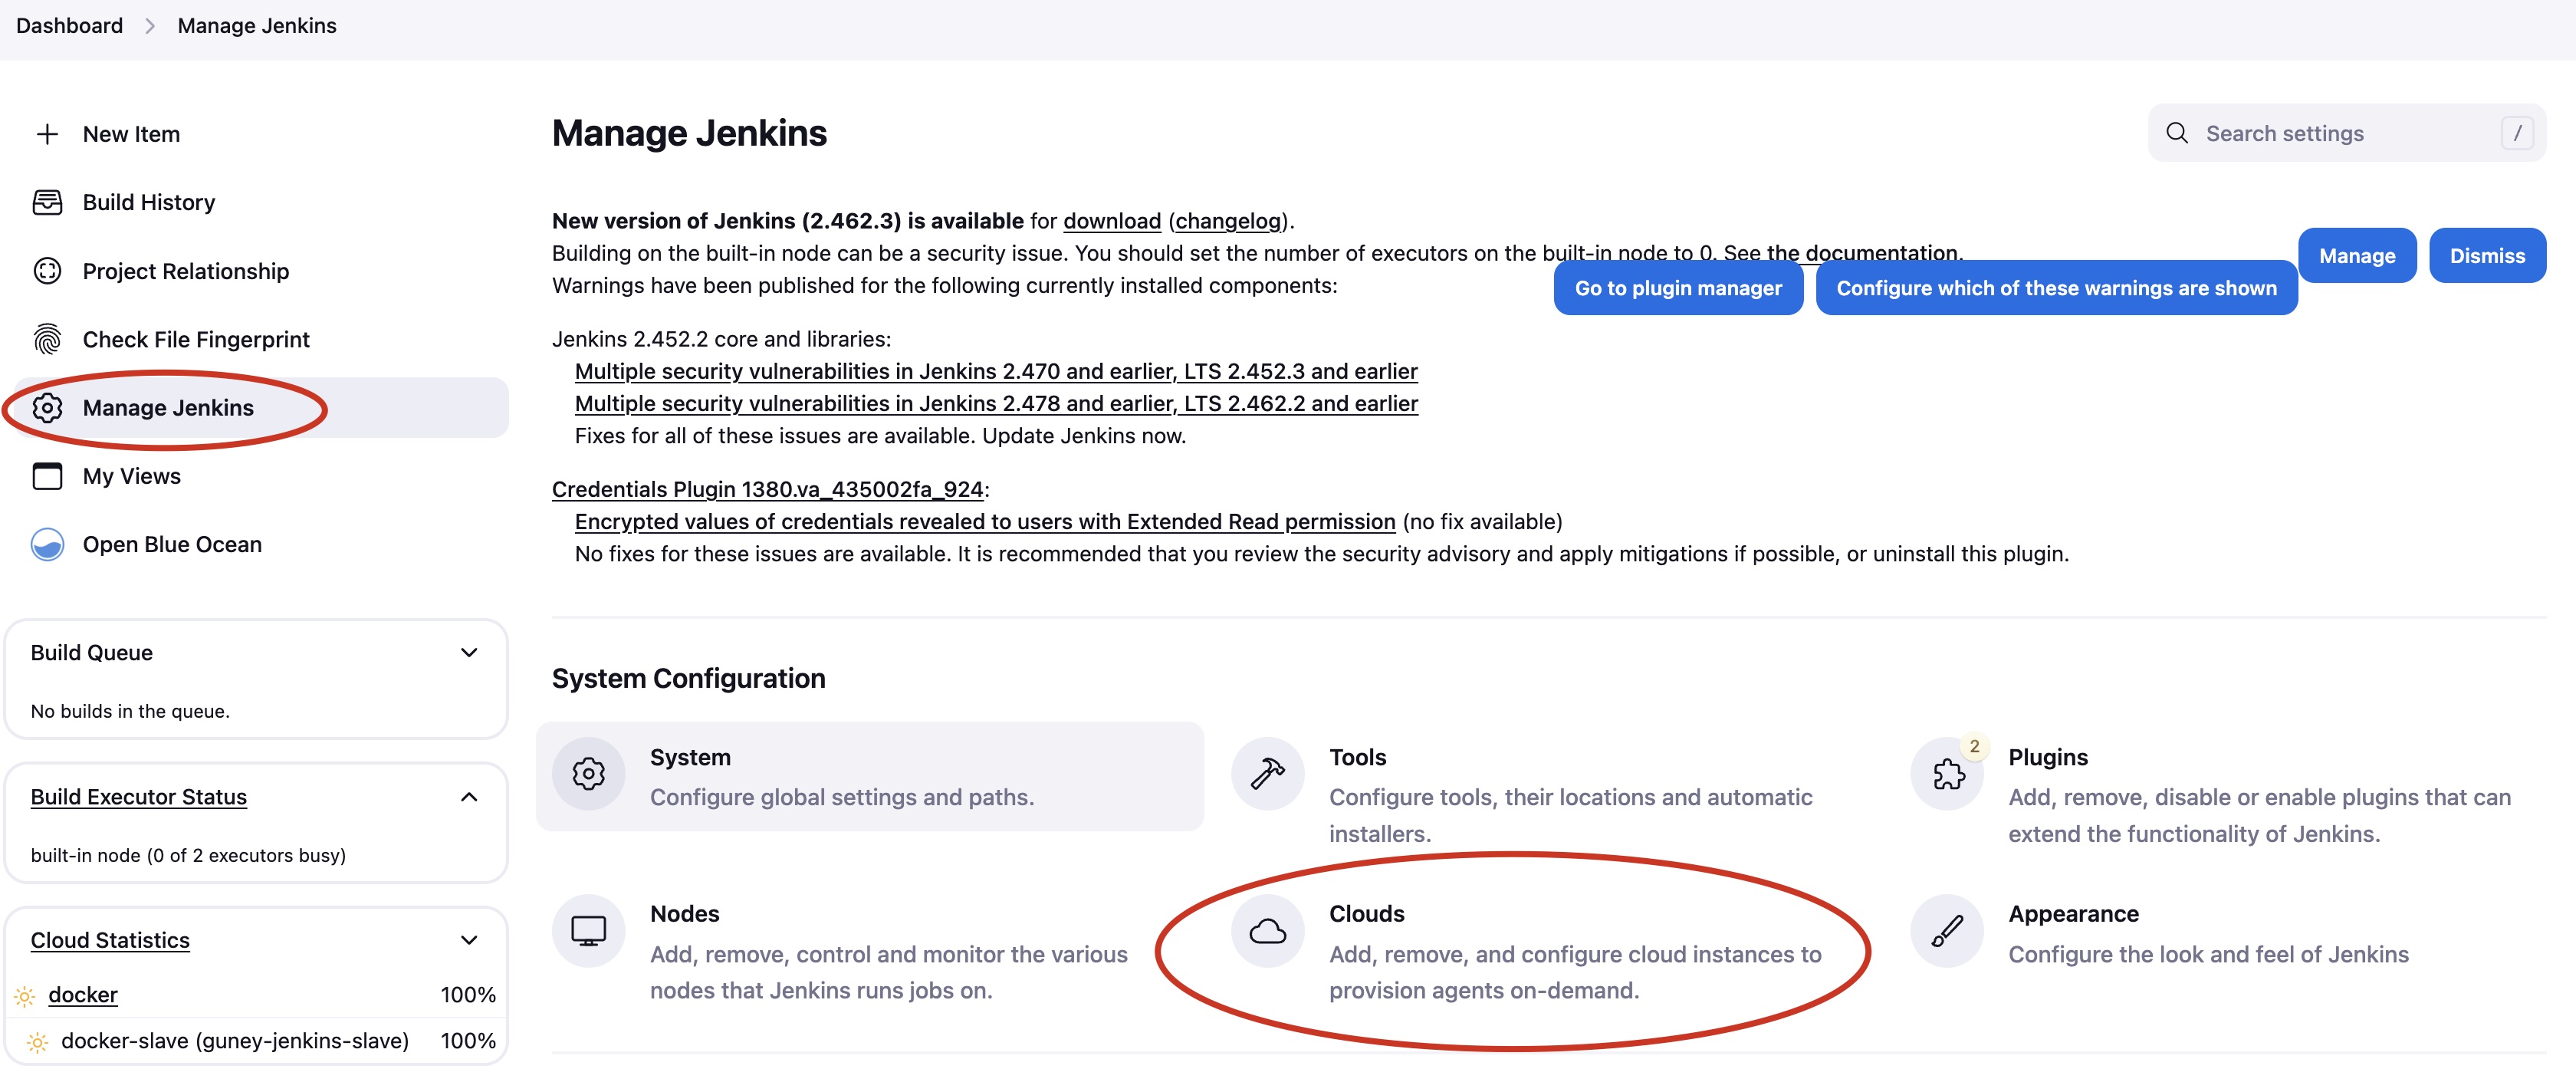Open the Plugins card title
Screen dimensions: 2576x1092
[2048, 757]
